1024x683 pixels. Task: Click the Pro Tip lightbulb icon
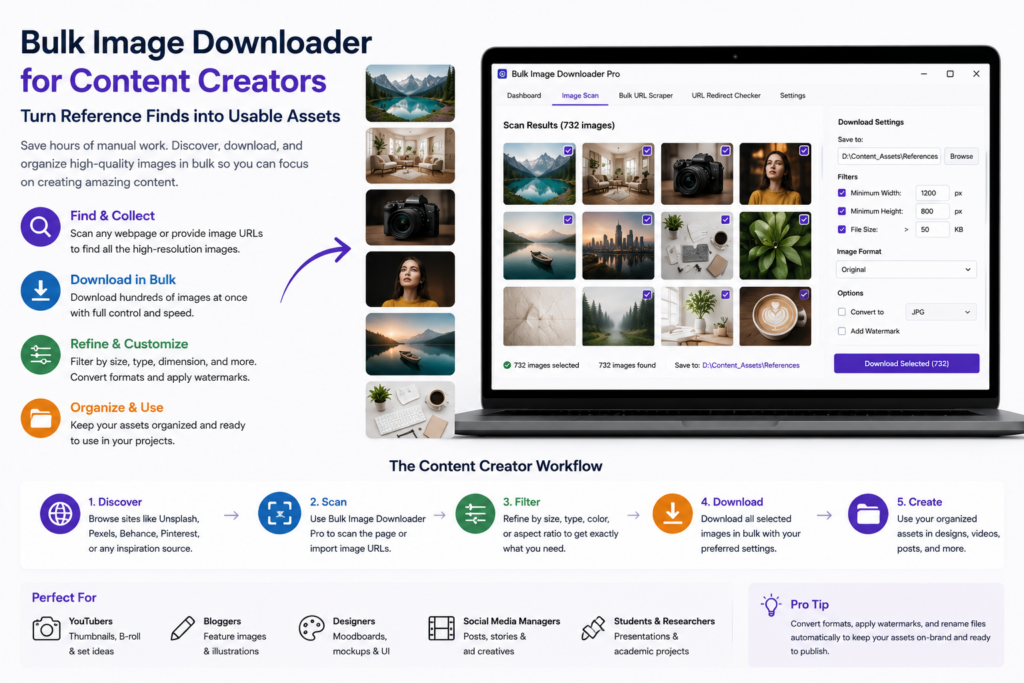click(x=771, y=605)
